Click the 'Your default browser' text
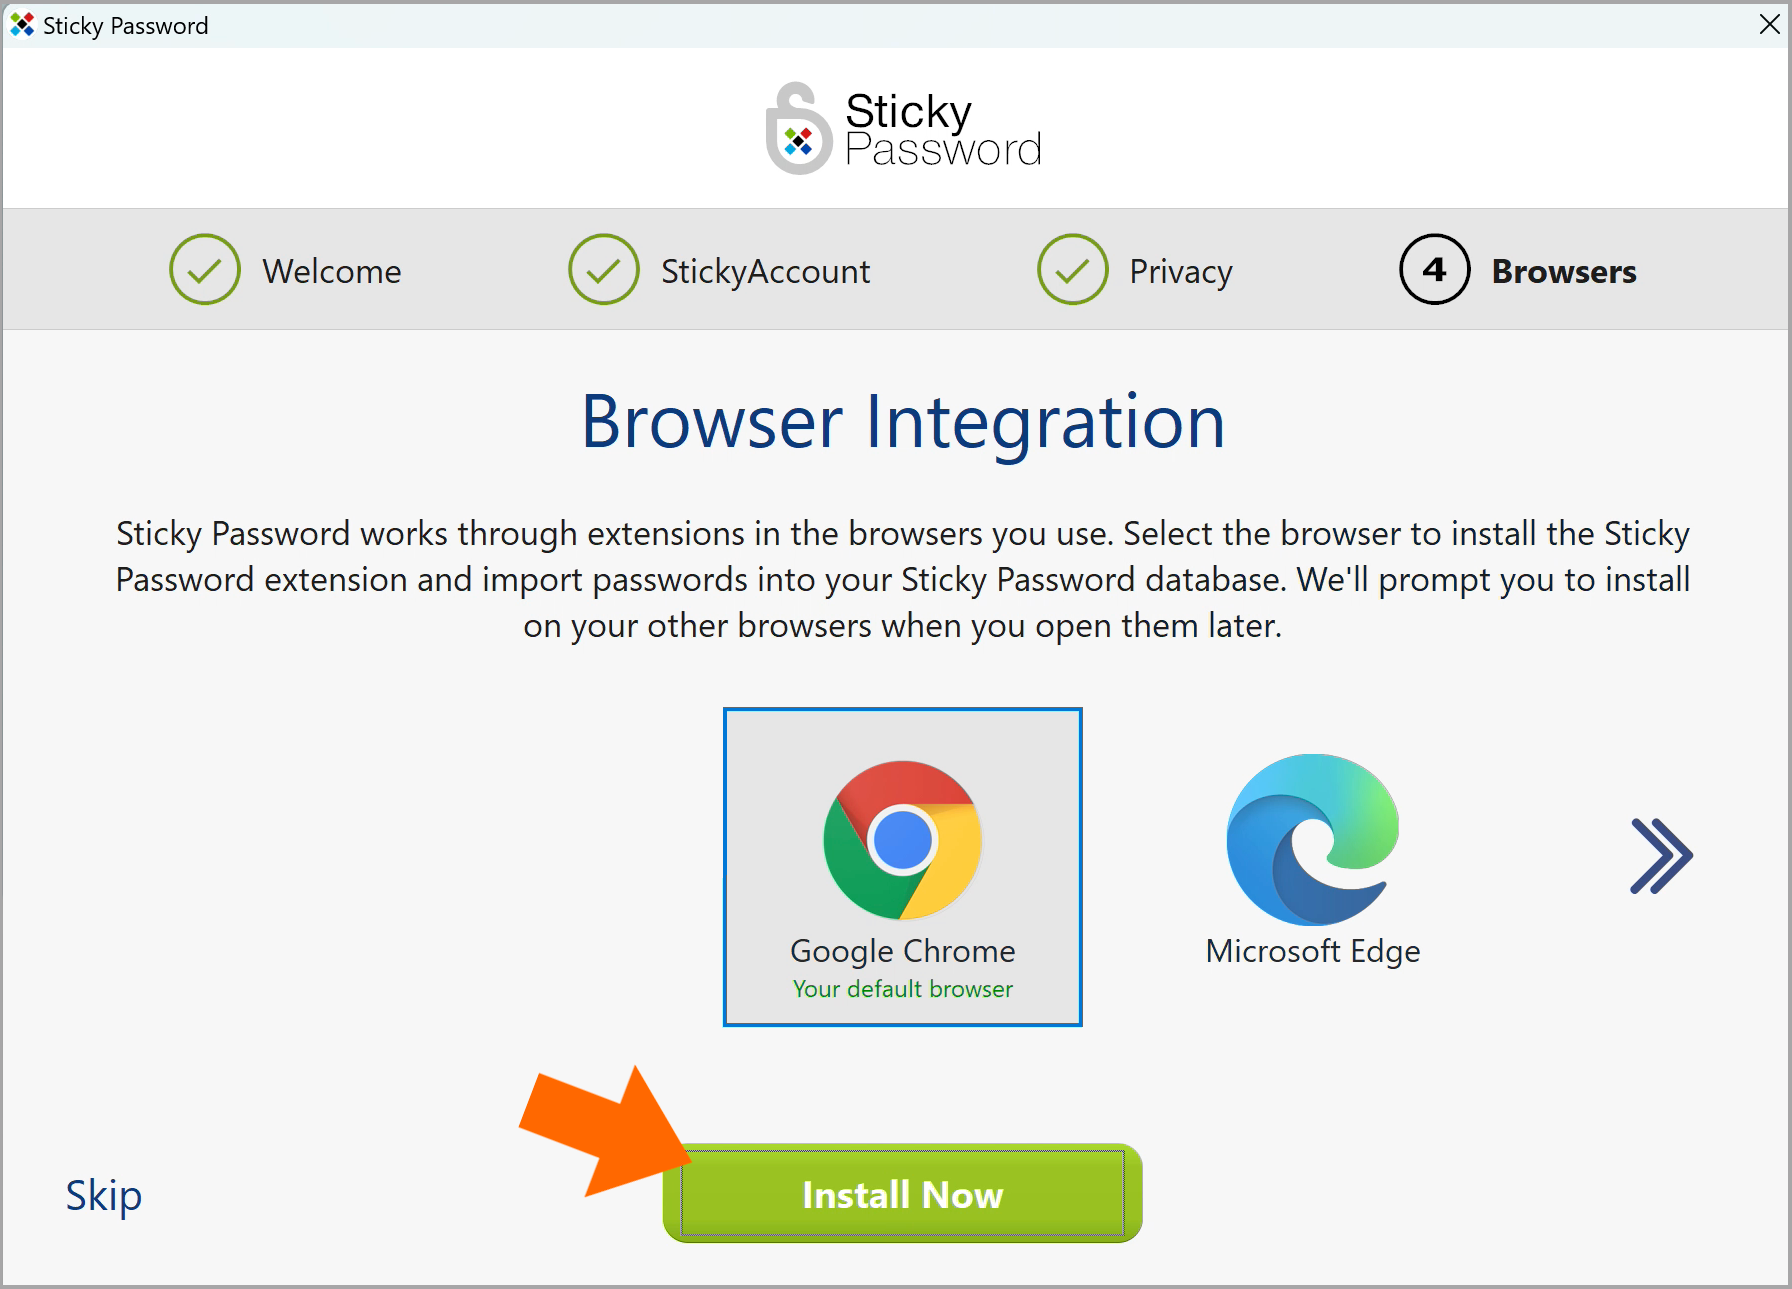Screen dimensions: 1792x1289 (x=903, y=989)
